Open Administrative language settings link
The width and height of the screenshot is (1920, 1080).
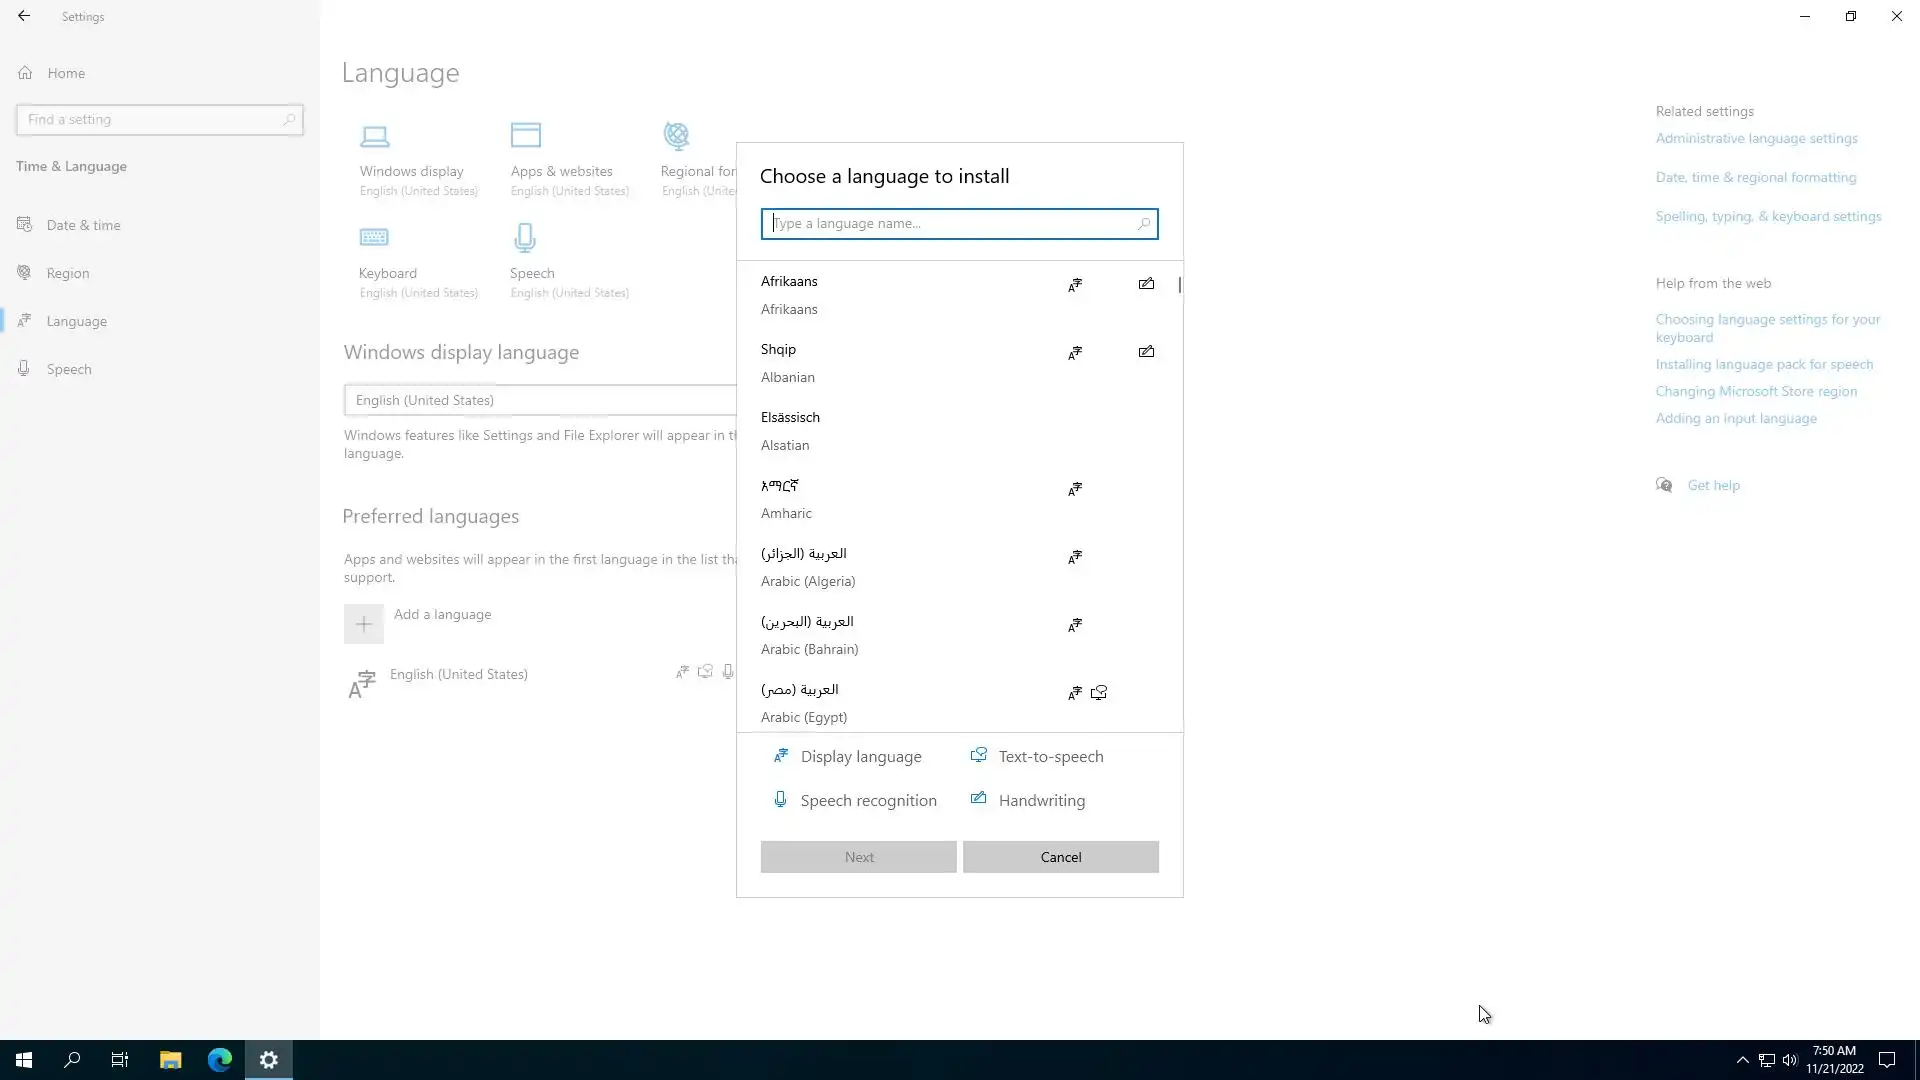pos(1756,139)
